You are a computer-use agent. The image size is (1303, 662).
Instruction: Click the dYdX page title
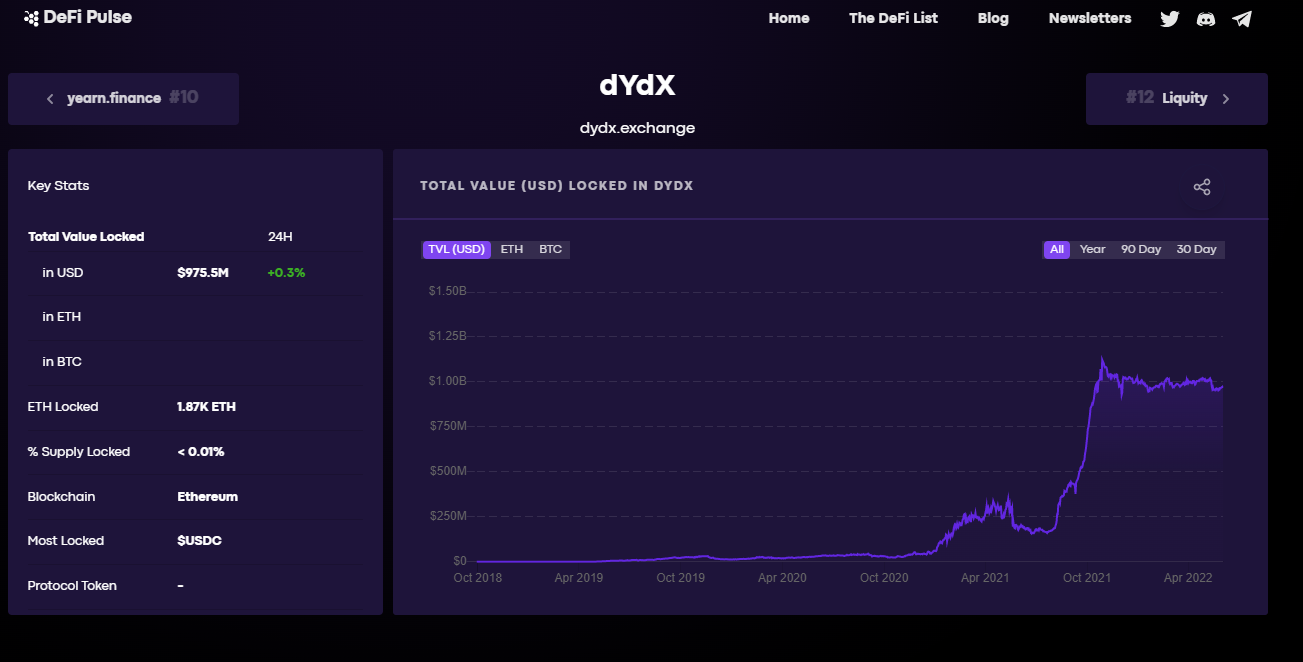click(637, 86)
